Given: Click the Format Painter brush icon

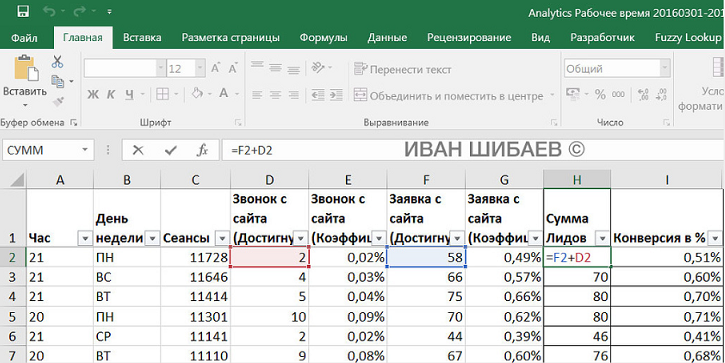Looking at the screenshot, I should click(x=58, y=102).
